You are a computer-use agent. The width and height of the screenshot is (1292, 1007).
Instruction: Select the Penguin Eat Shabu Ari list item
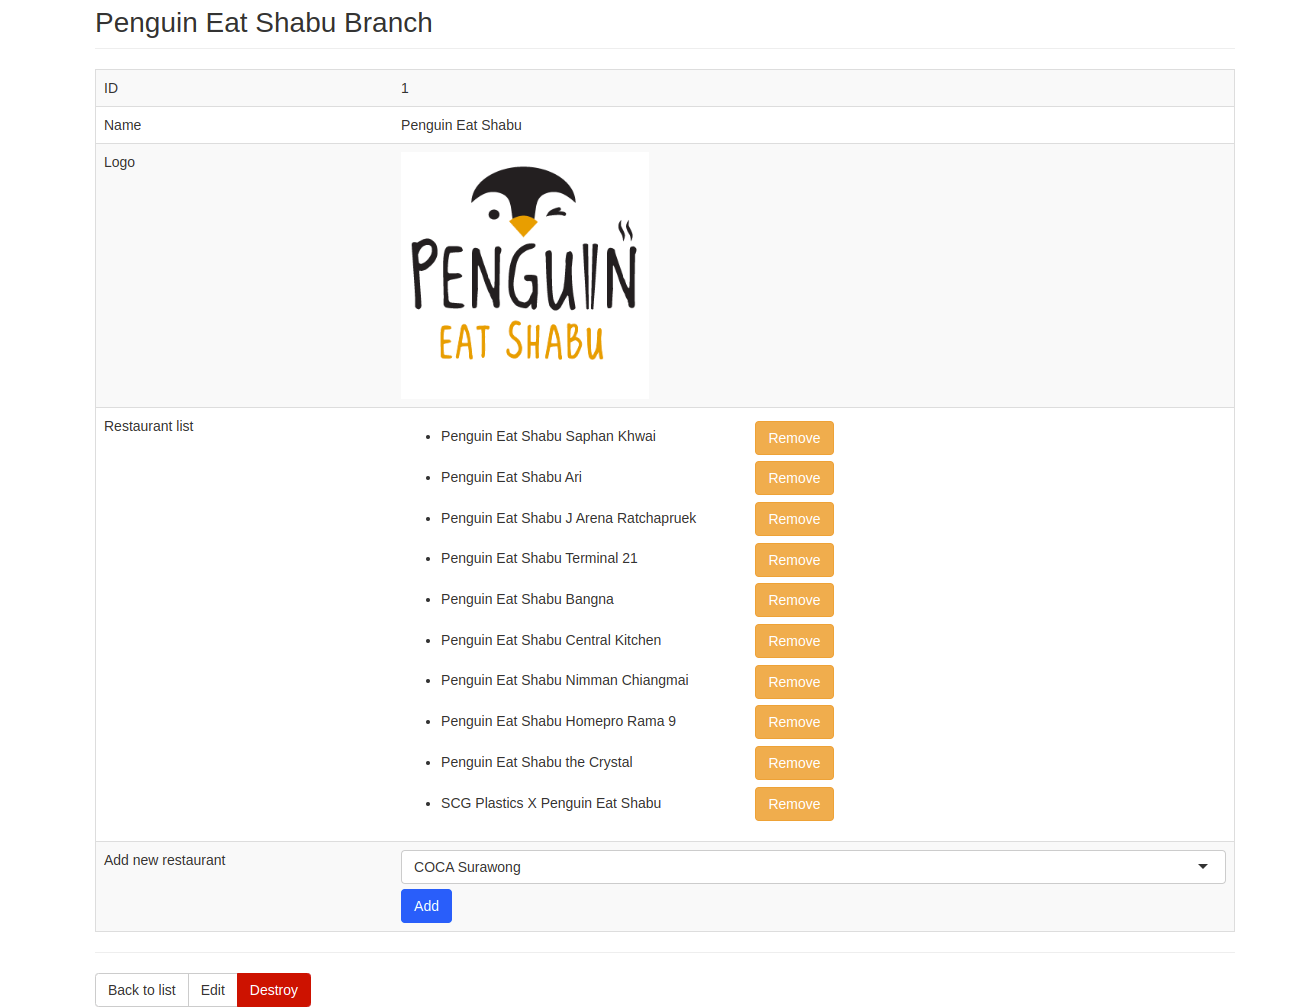511,477
